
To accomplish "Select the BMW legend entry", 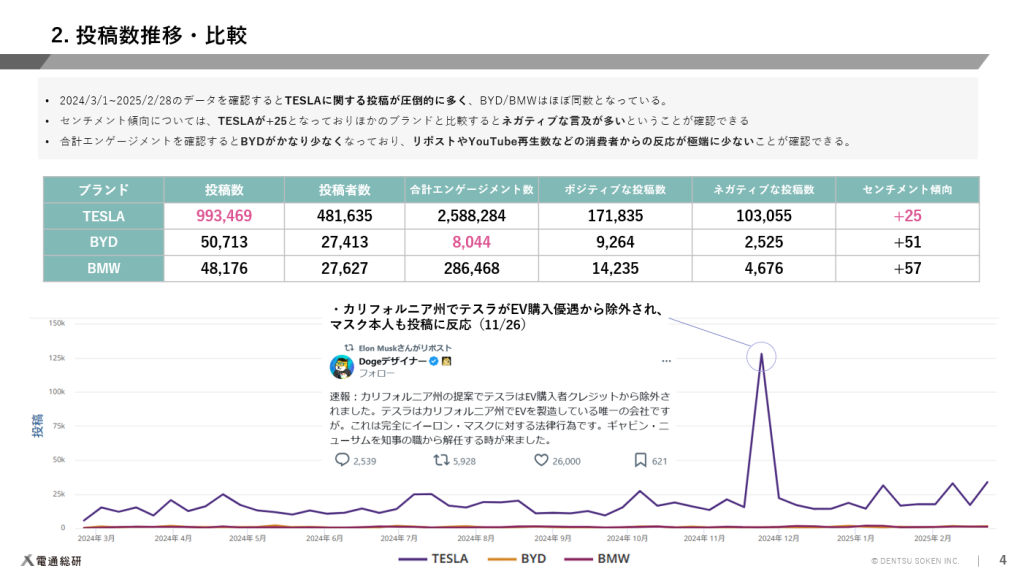I will tap(597, 558).
